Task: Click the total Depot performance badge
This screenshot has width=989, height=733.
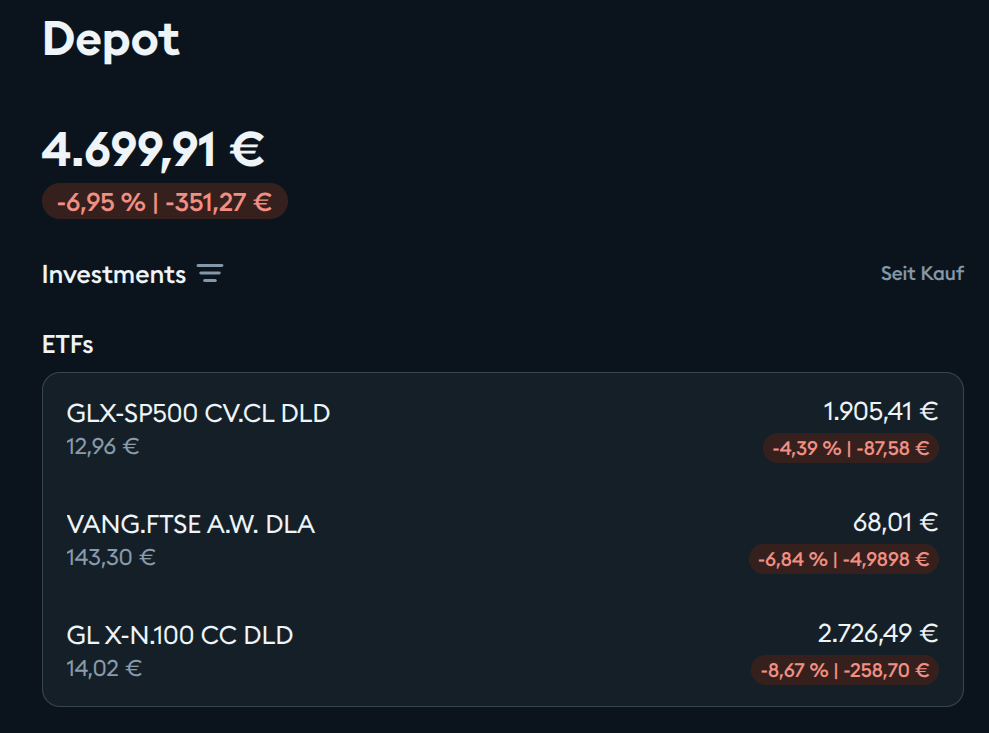Action: click(x=164, y=201)
